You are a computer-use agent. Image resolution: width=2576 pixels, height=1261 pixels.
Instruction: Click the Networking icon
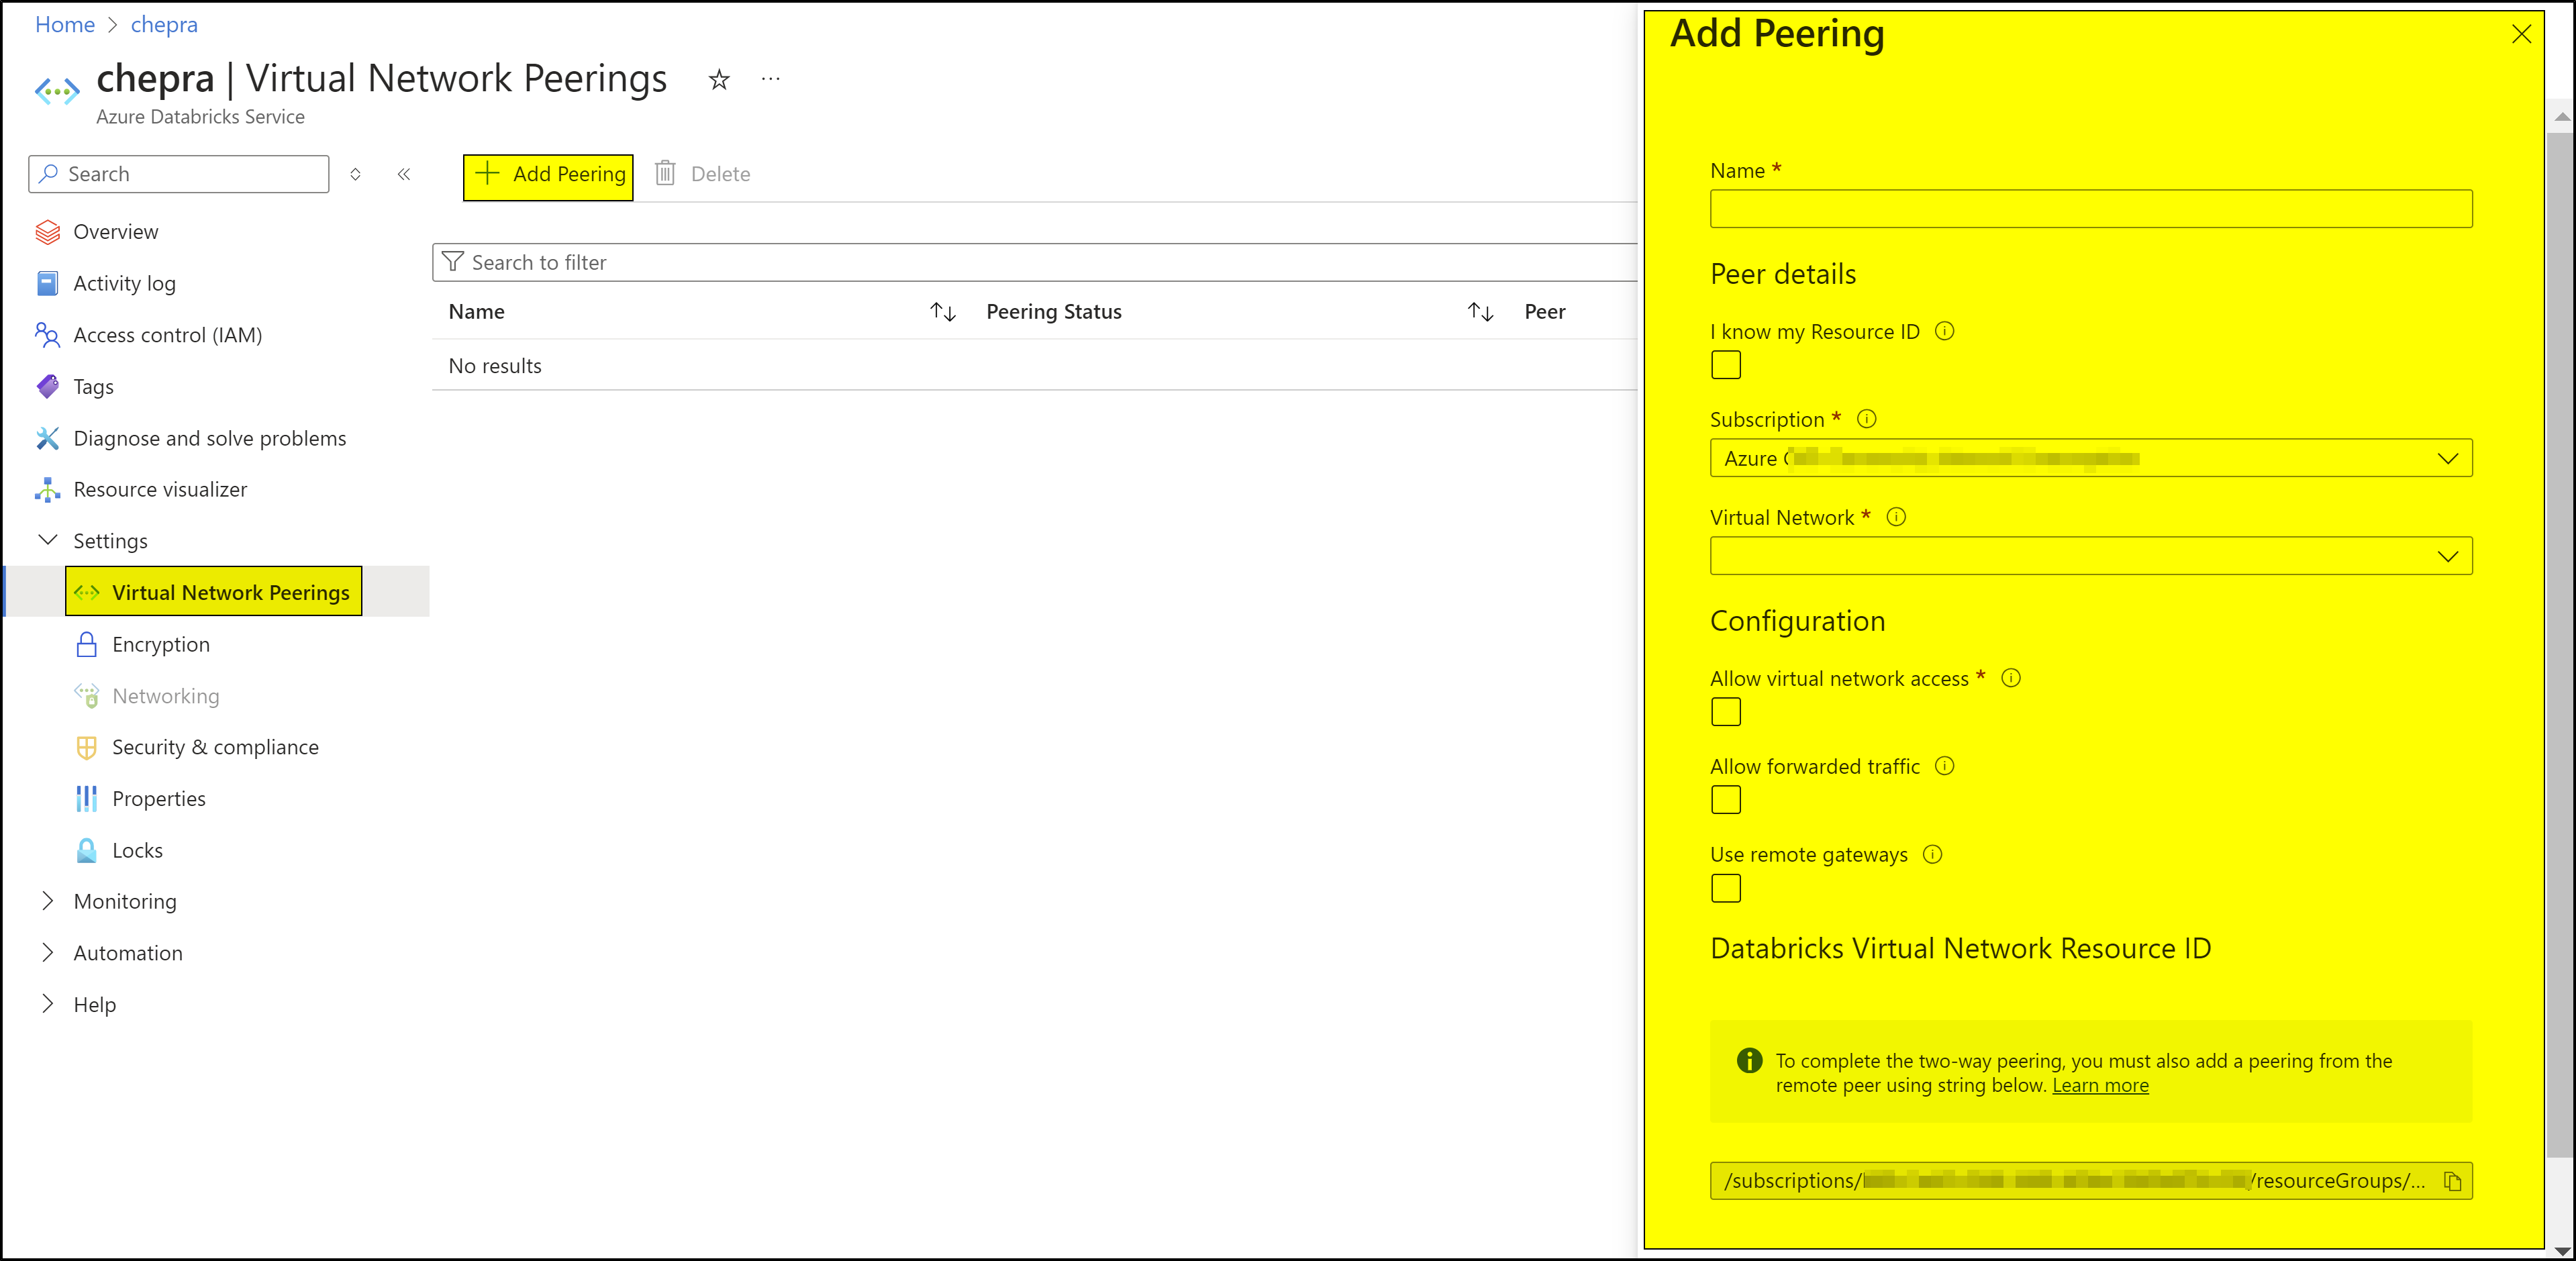click(x=87, y=696)
